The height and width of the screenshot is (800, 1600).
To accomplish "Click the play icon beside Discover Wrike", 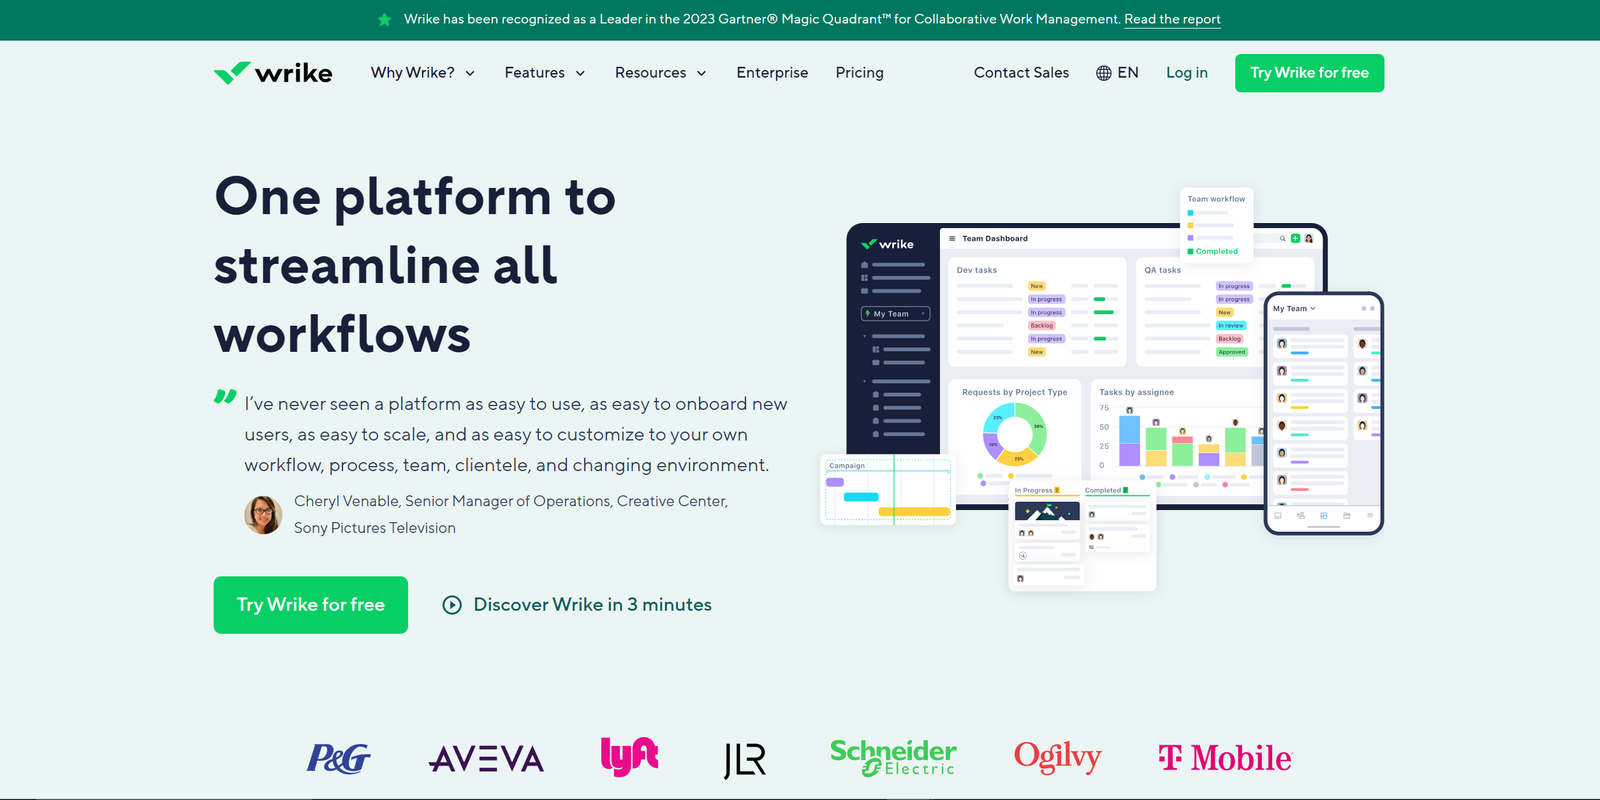I will 452,605.
